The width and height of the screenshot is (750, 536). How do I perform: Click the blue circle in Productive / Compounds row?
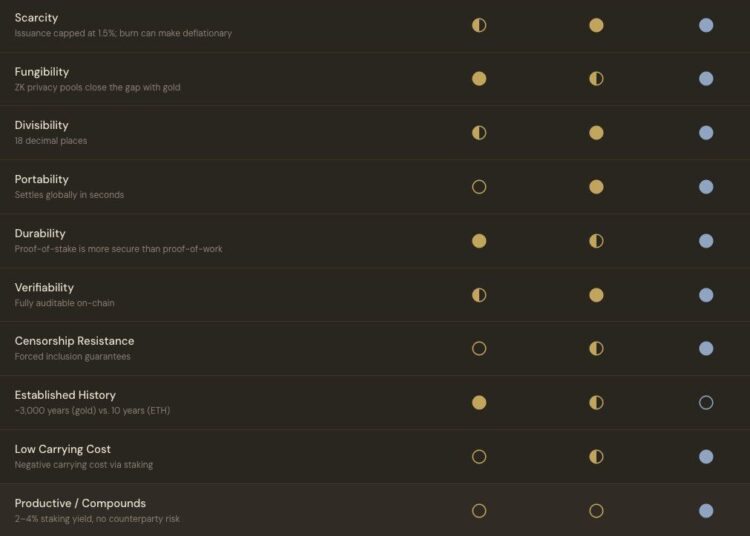click(706, 511)
